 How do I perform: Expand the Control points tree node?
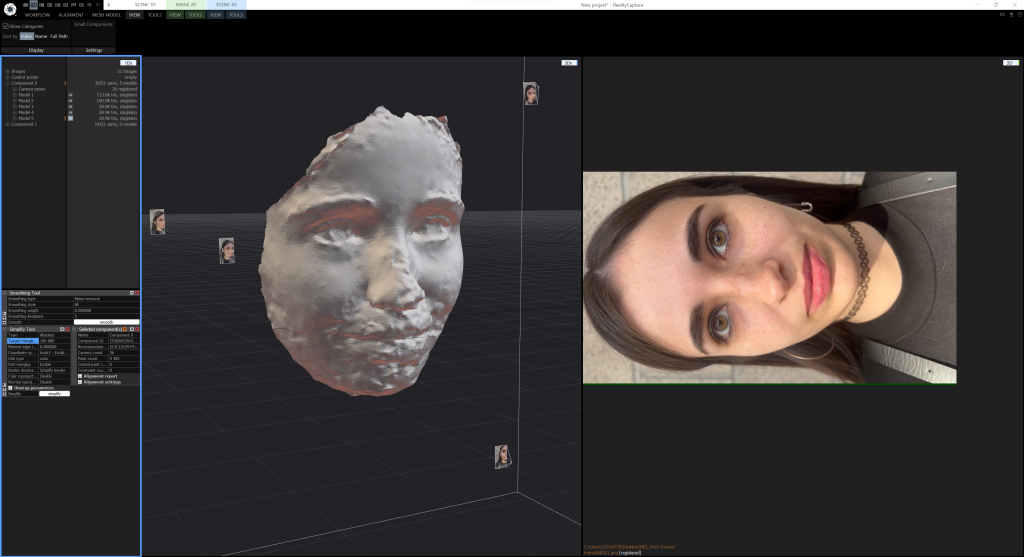point(7,77)
